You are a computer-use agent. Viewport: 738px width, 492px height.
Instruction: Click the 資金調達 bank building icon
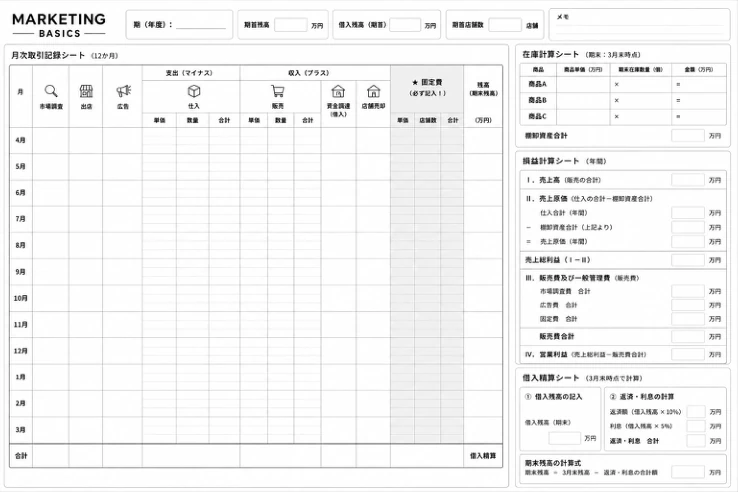pos(338,91)
